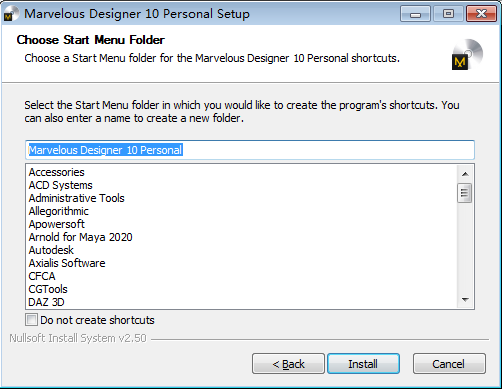Image resolution: width=502 pixels, height=389 pixels.
Task: Choose the Autodesk folder
Action: 51,250
